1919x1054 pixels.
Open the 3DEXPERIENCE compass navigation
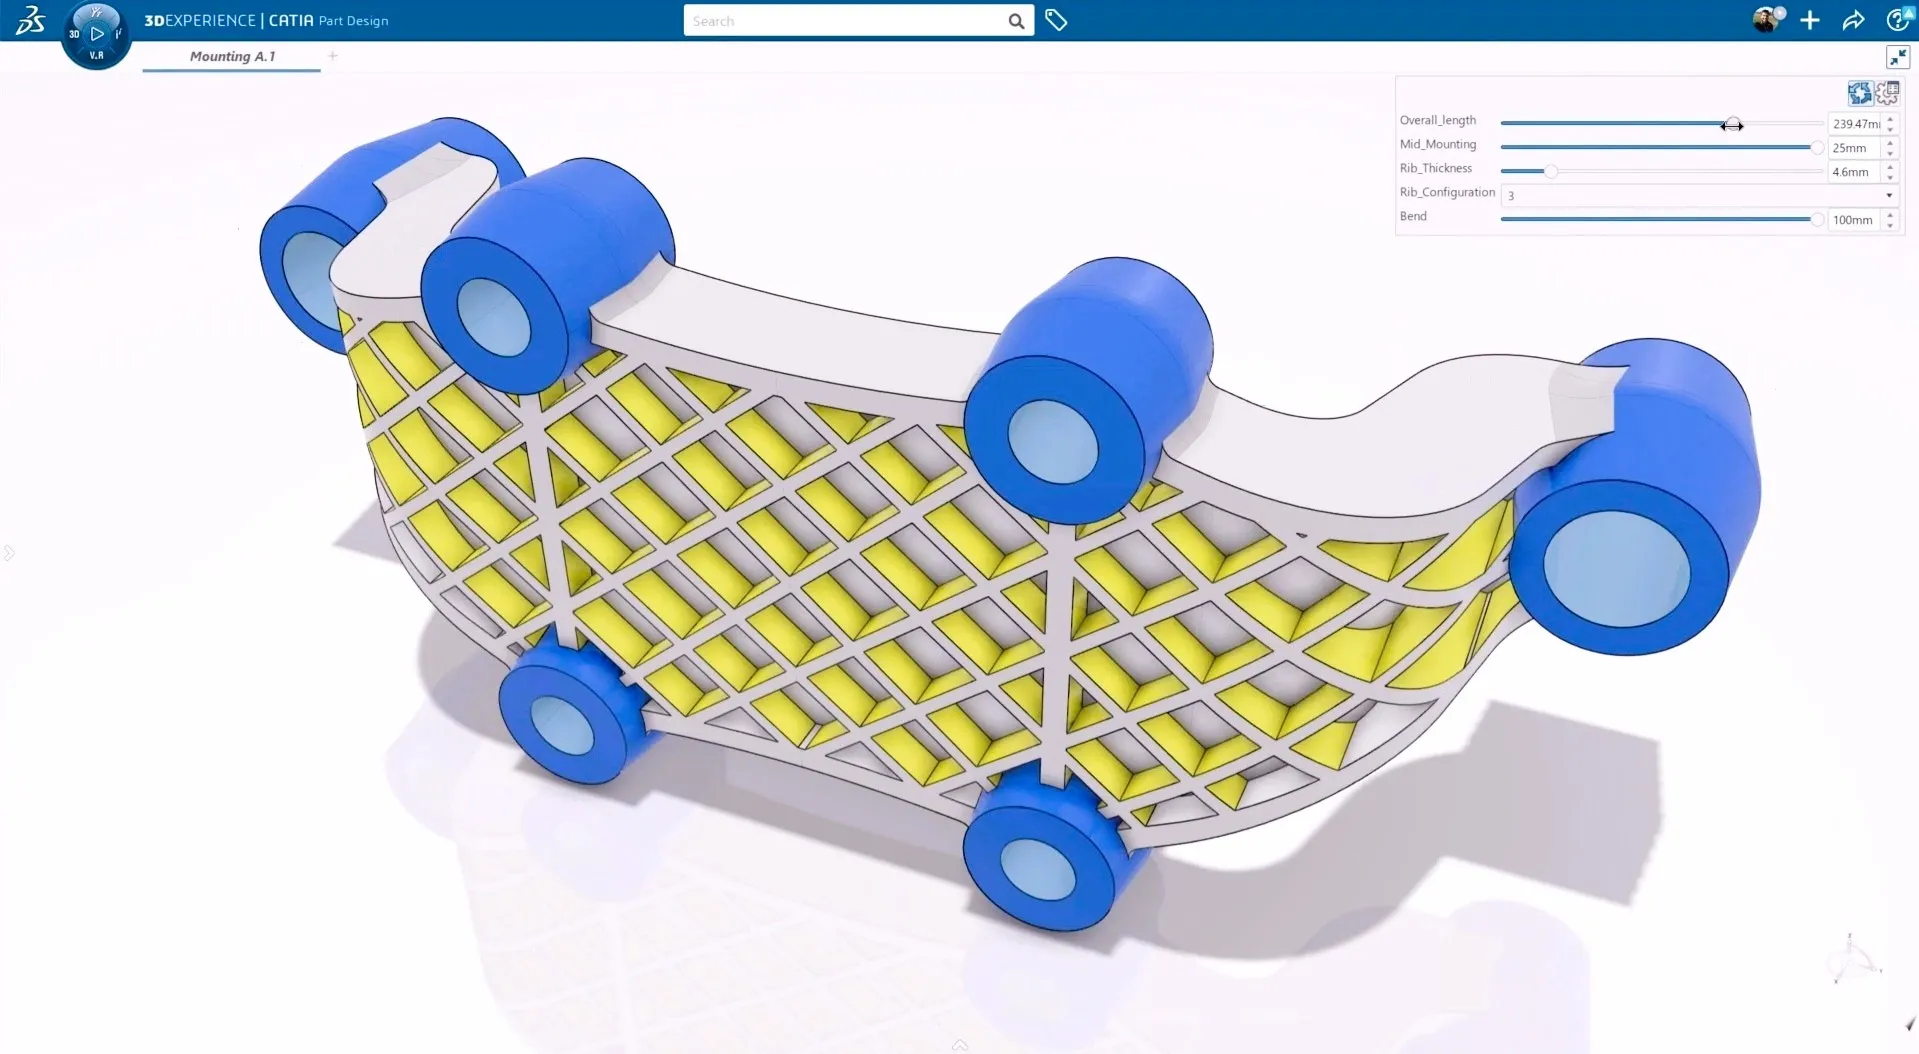[96, 33]
